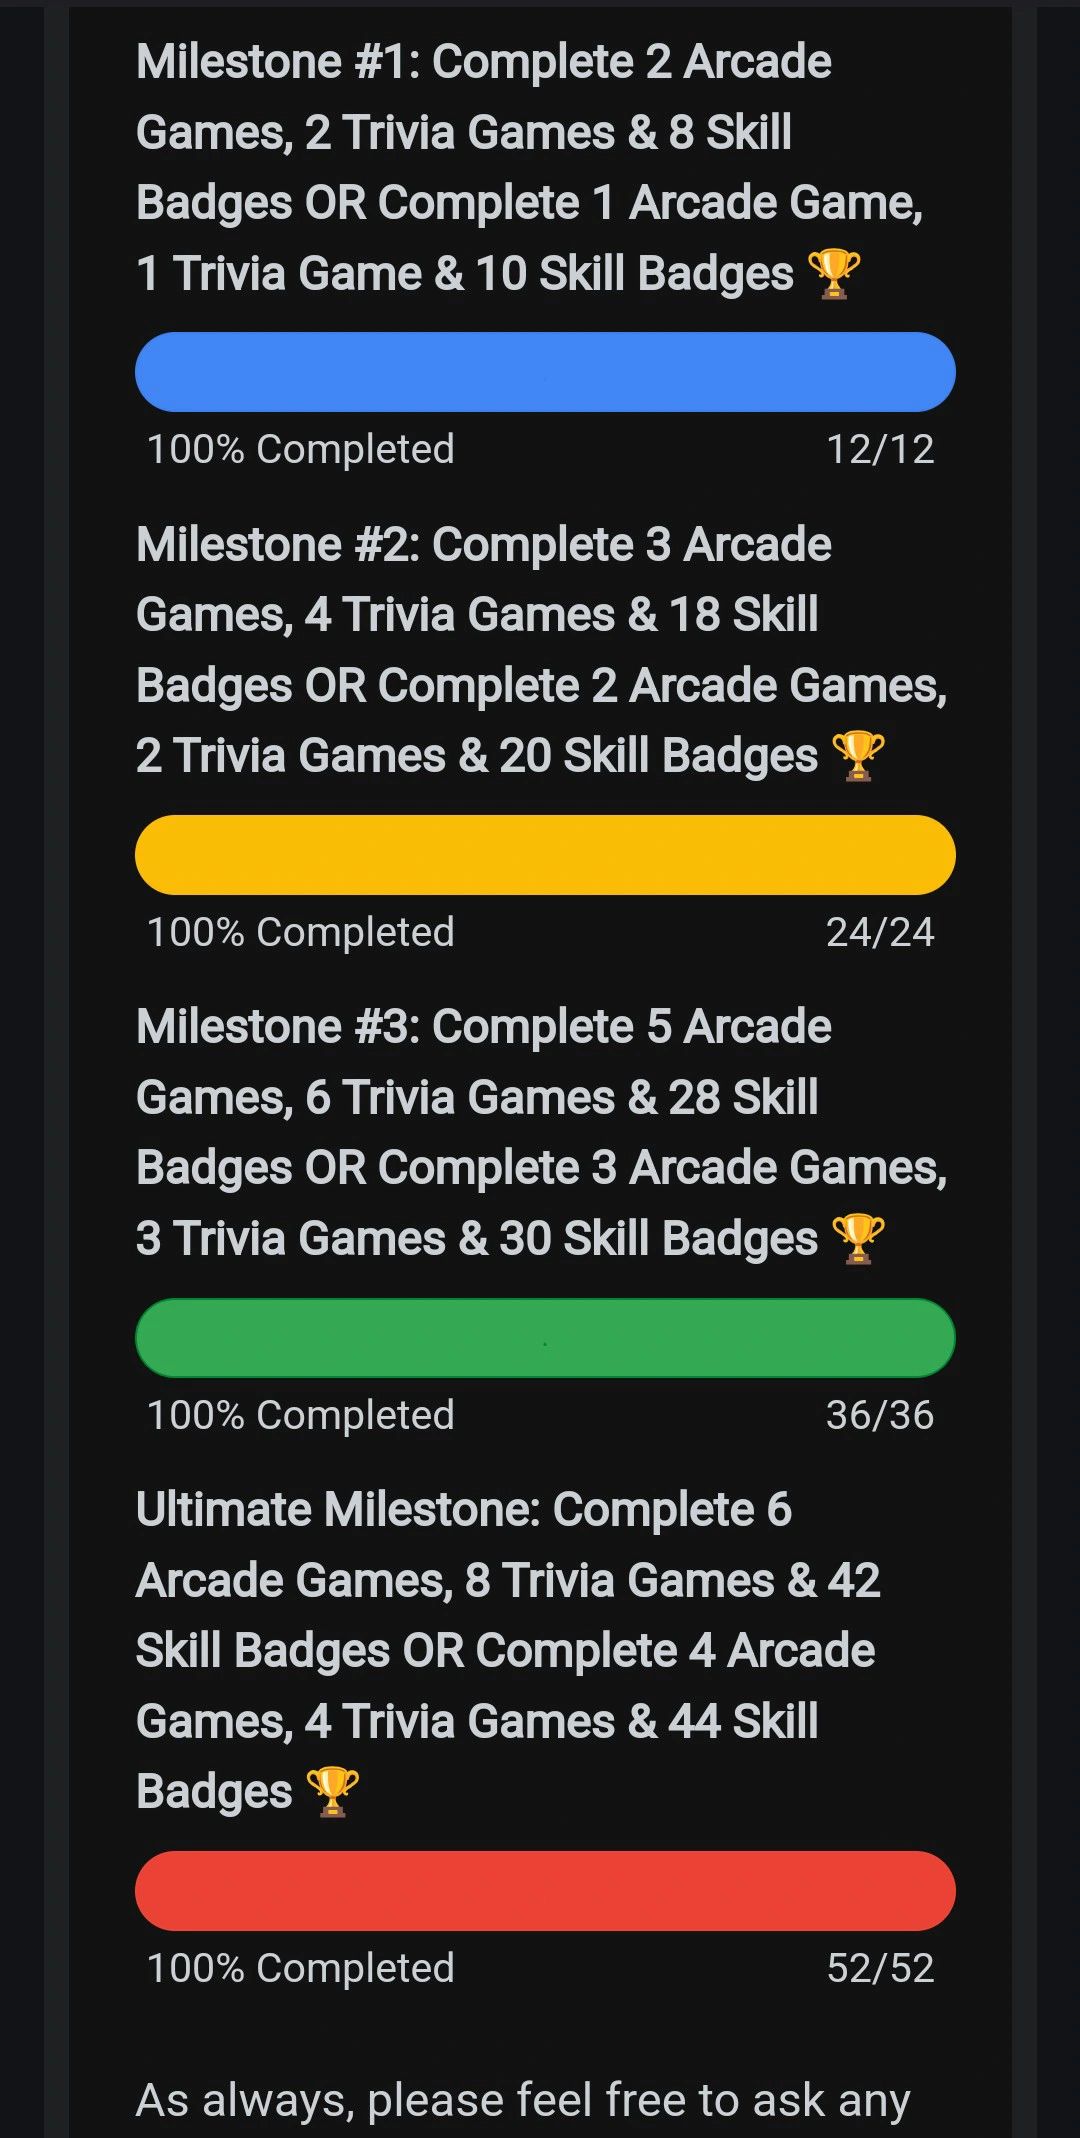Click the 12/12 progress count
Viewport: 1080px width, 2138px height.
pos(880,450)
